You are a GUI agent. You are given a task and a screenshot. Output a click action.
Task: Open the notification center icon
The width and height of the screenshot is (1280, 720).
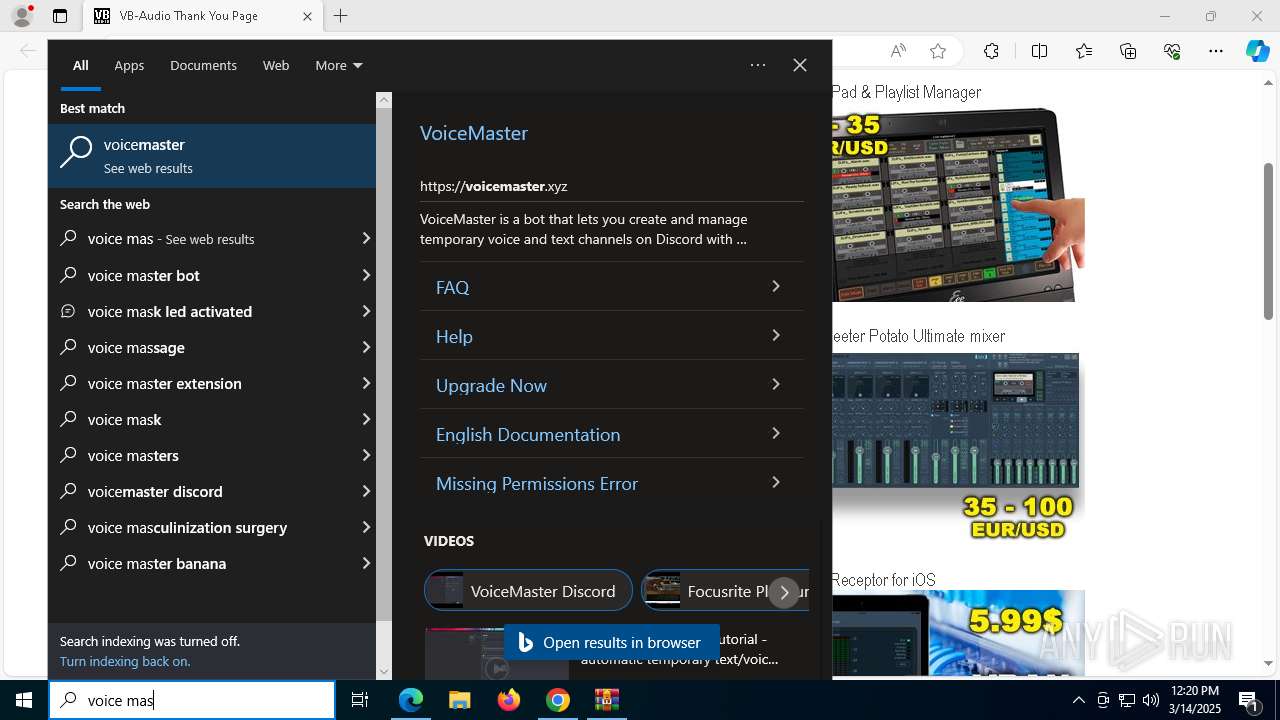[1248, 700]
